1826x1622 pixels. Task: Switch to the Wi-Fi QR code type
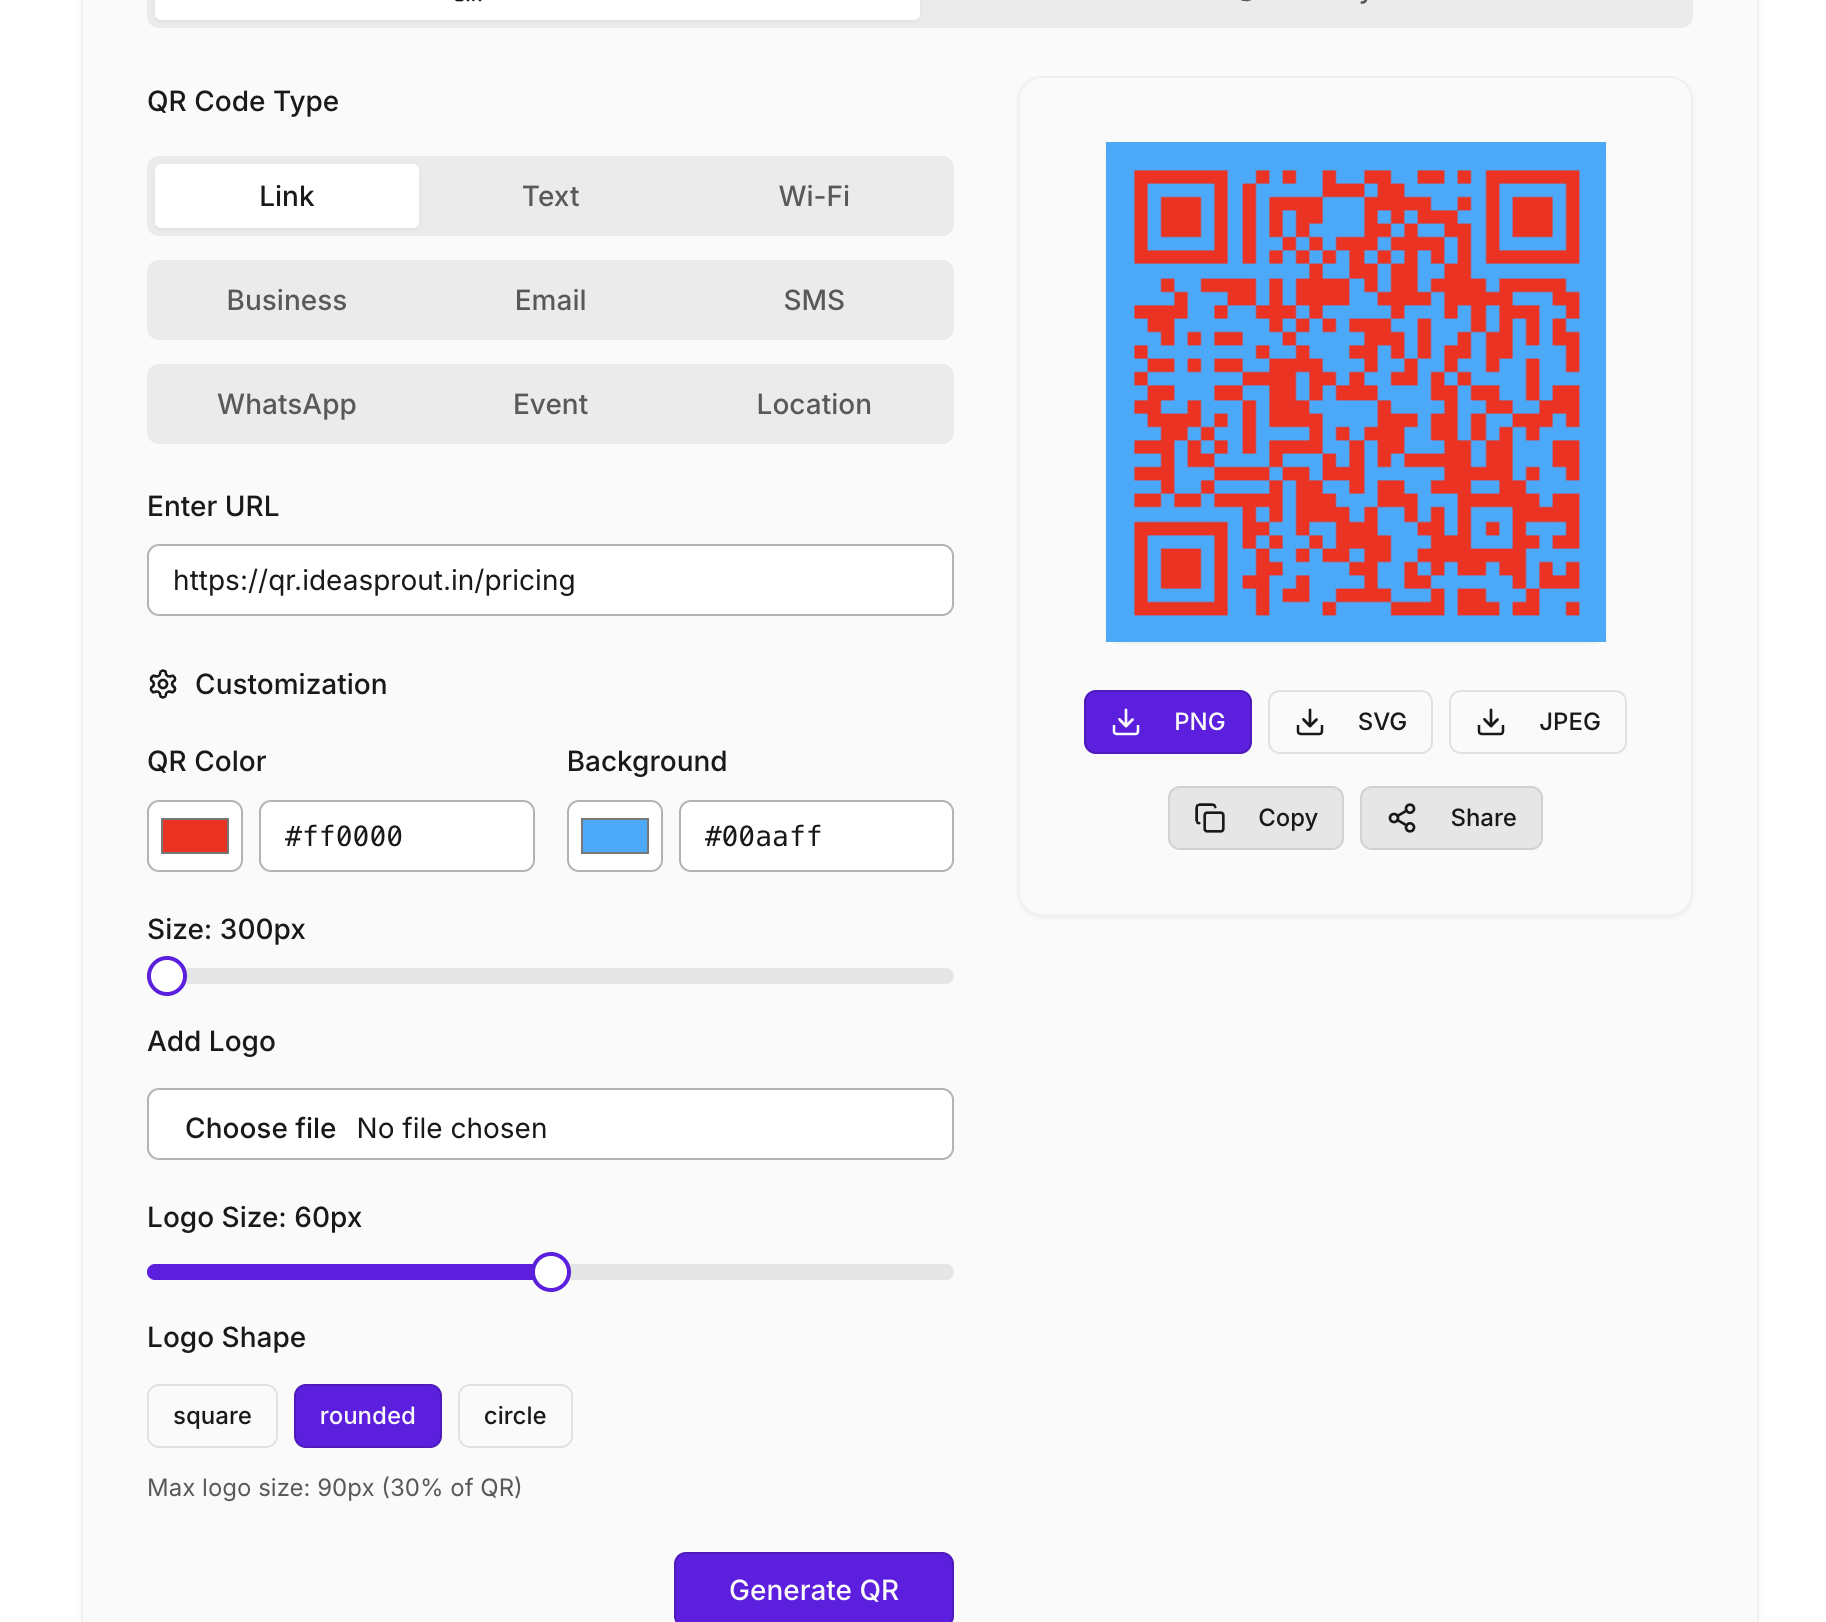pyautogui.click(x=814, y=196)
